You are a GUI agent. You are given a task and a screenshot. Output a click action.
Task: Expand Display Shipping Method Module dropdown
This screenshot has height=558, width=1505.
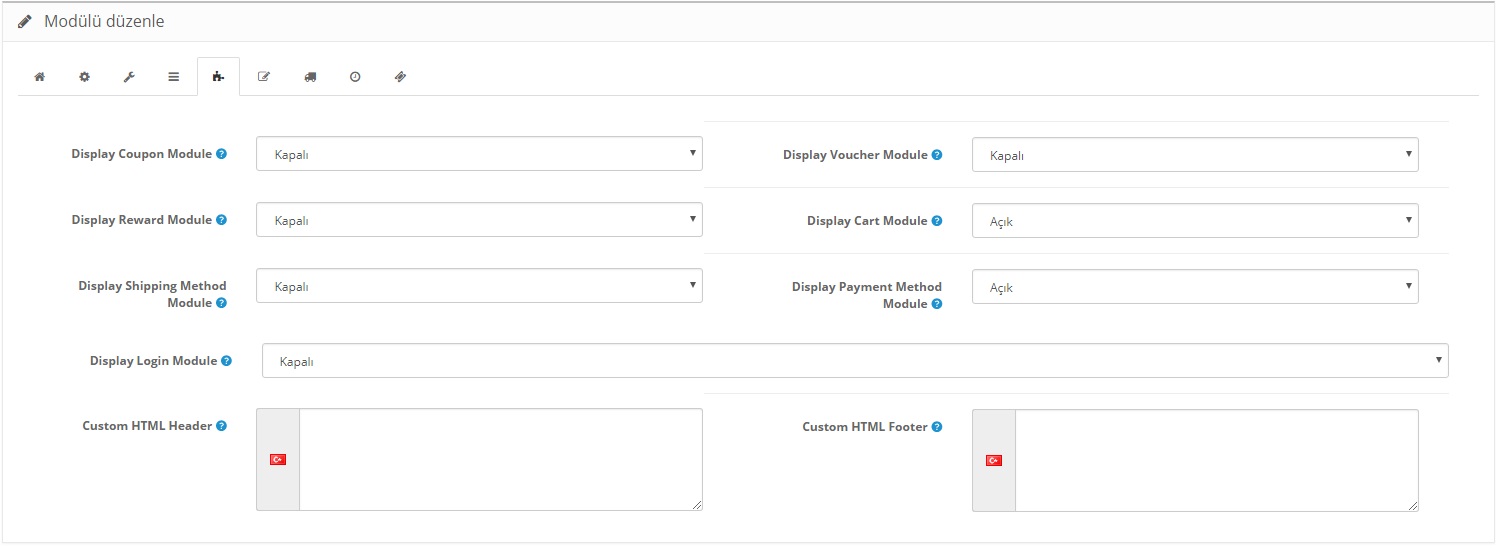click(479, 286)
